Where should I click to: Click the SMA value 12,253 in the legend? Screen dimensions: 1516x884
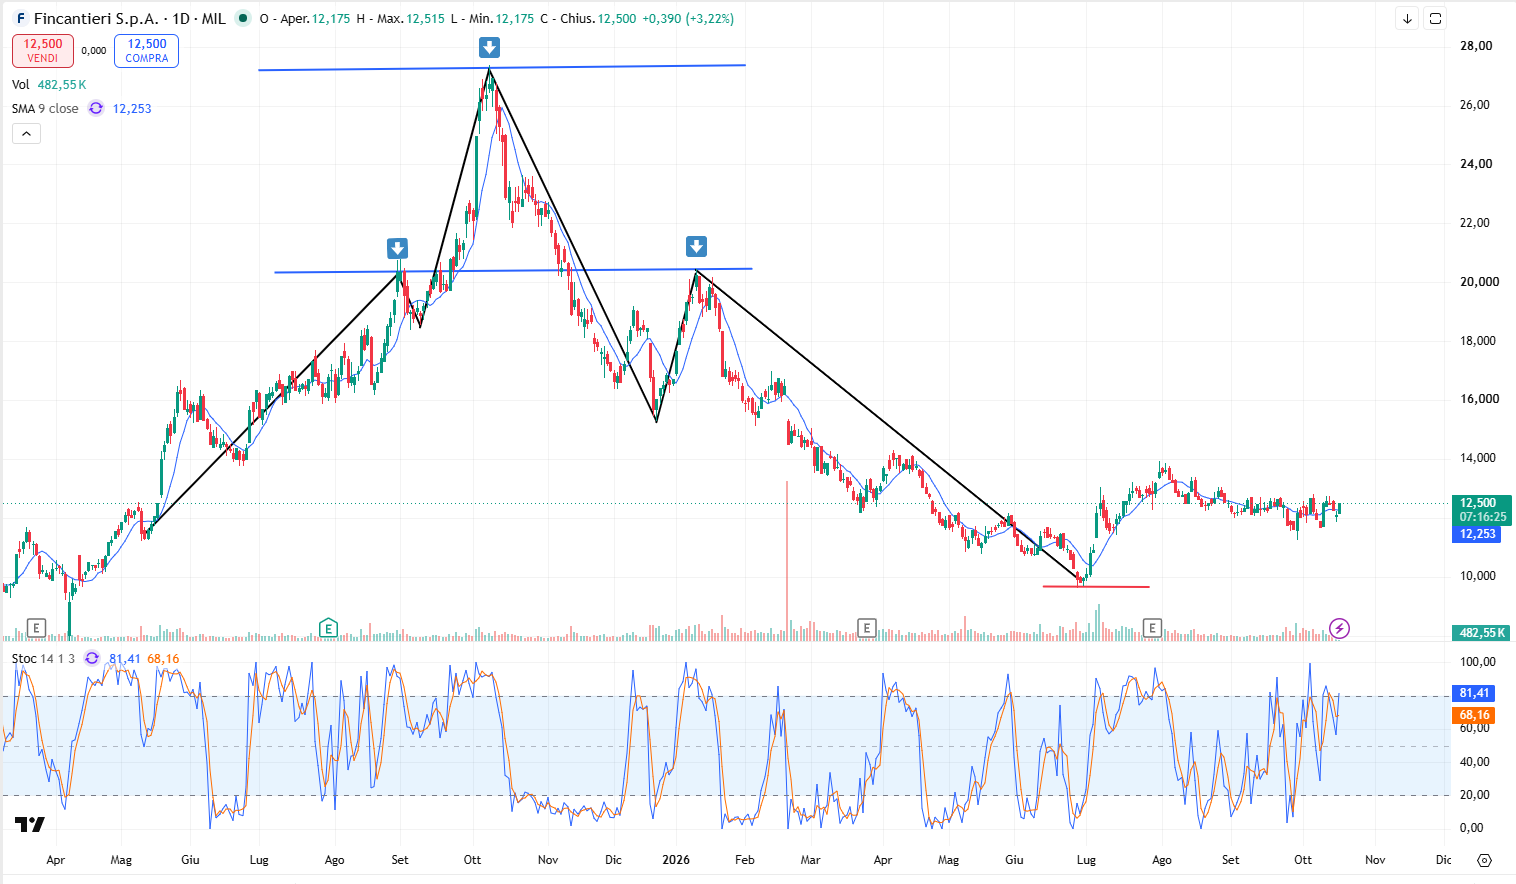[132, 108]
